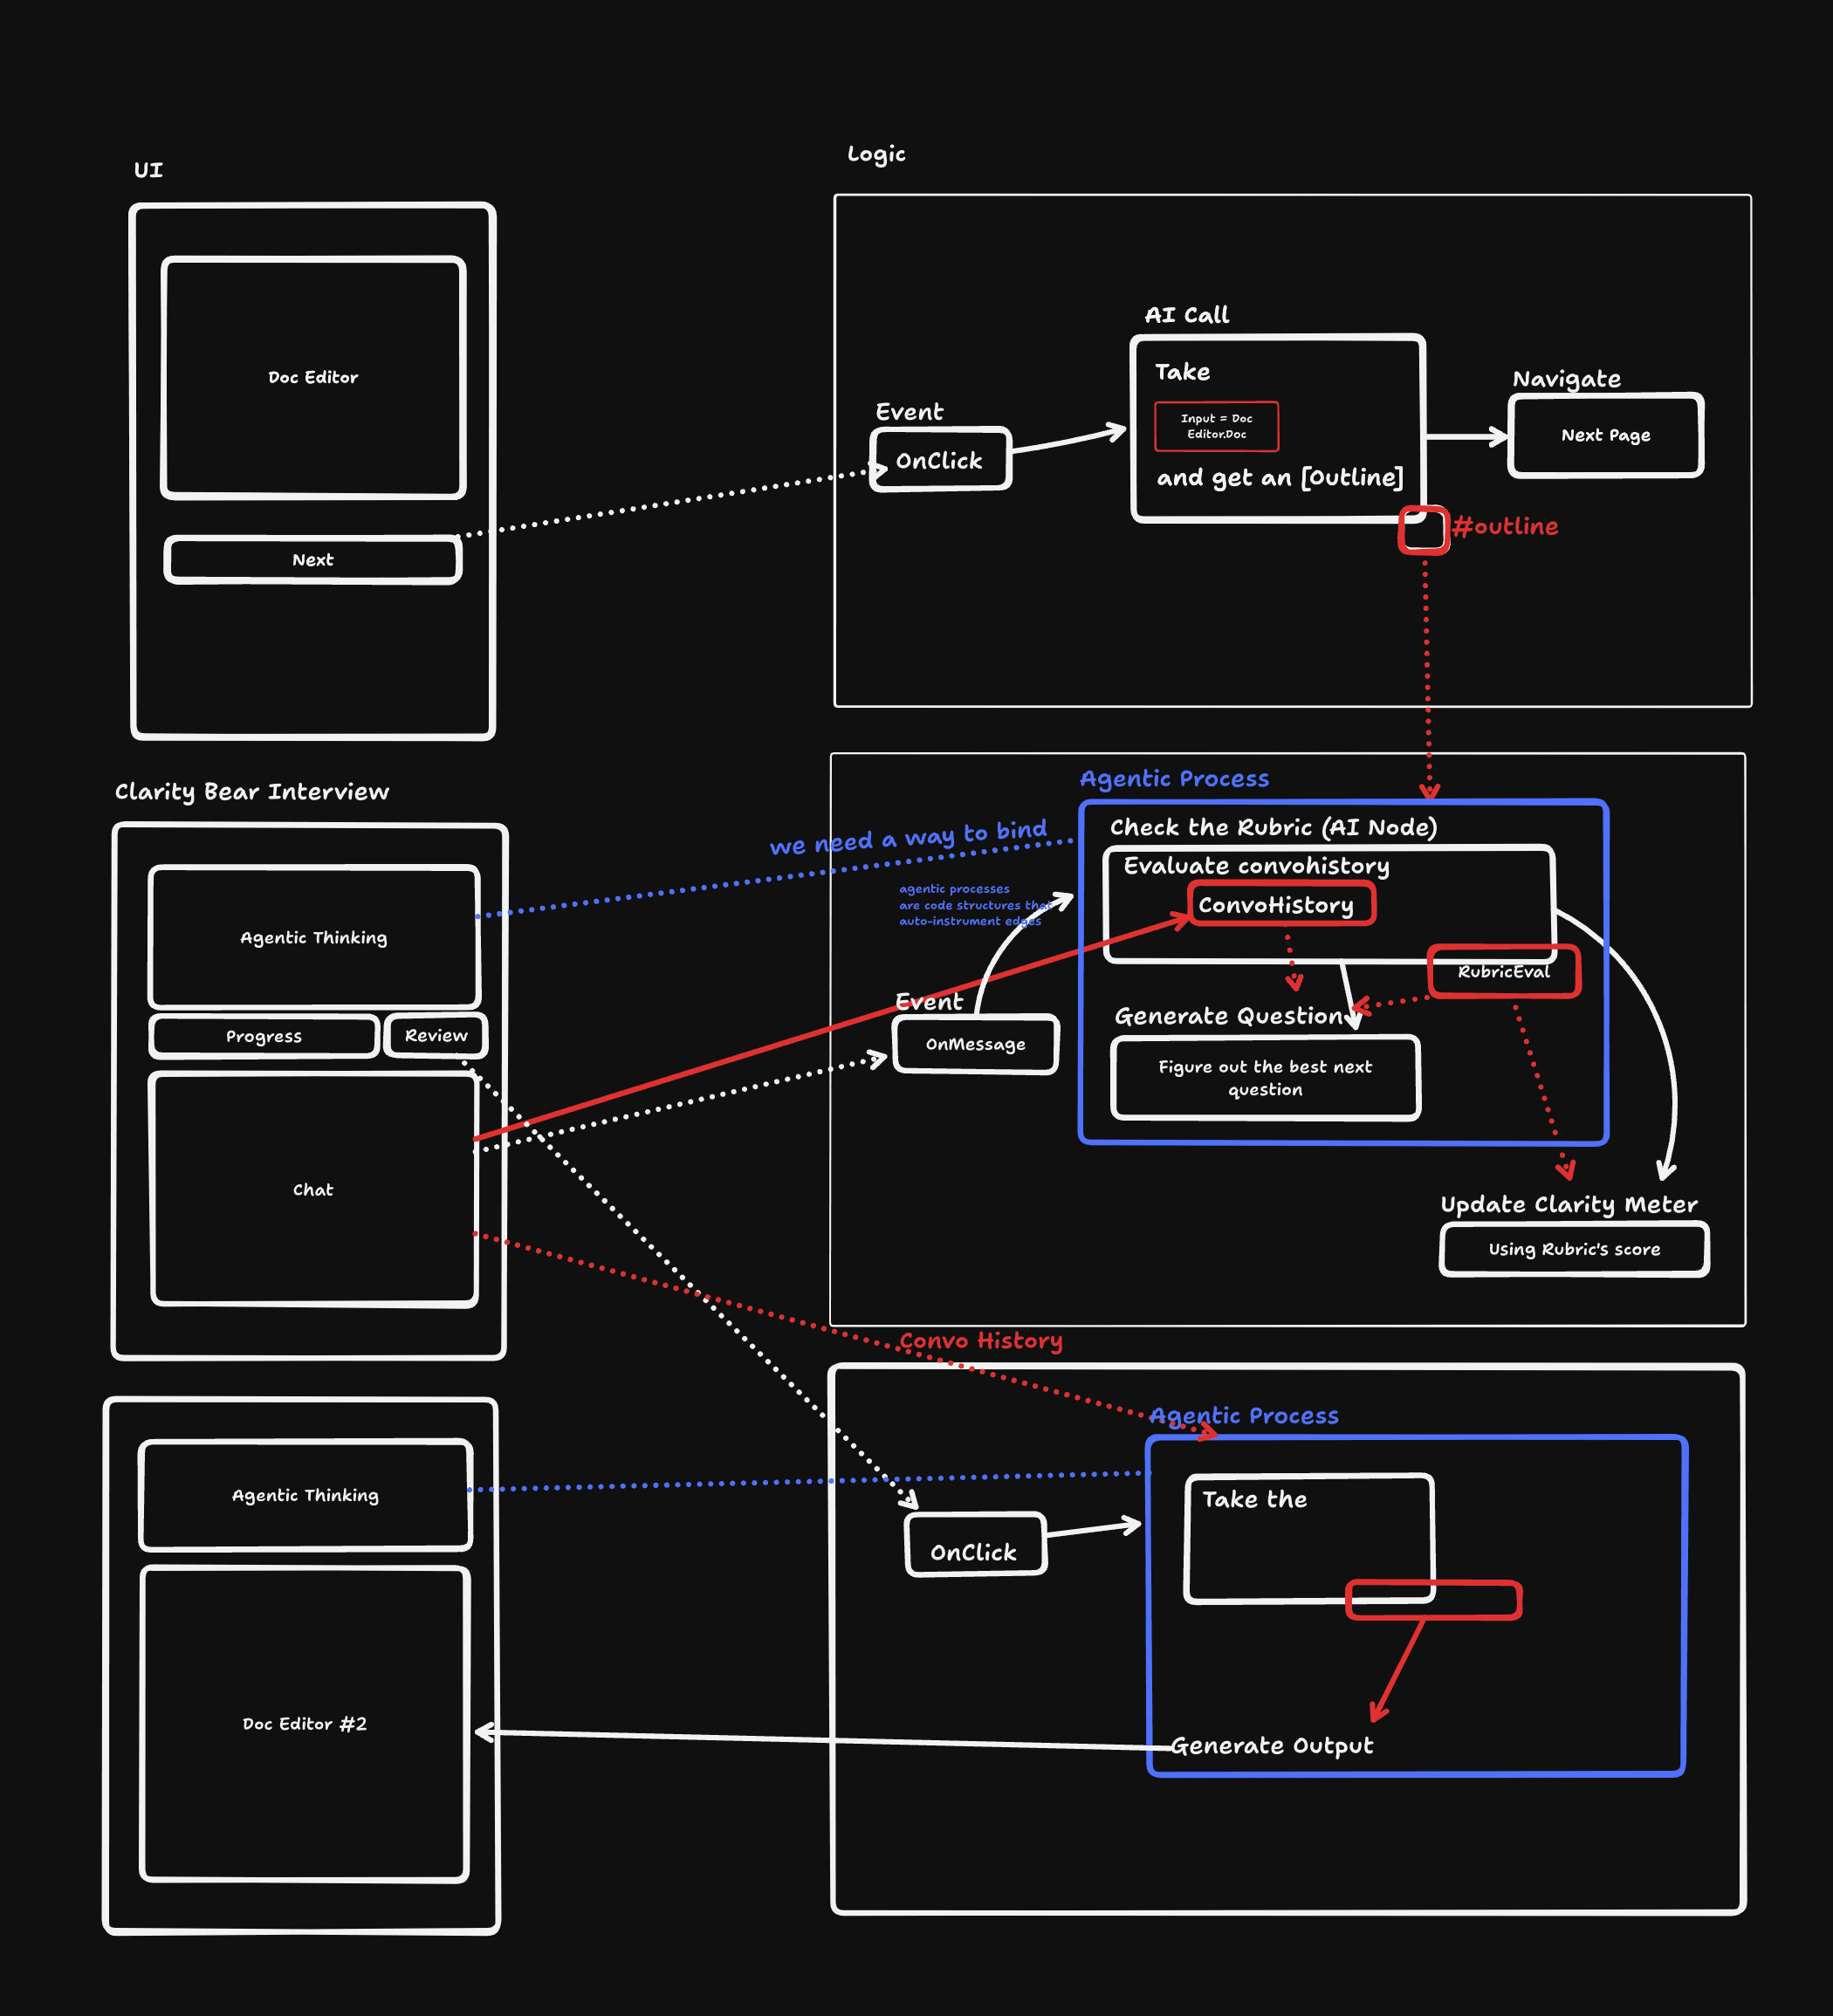Screen dimensions: 1833x2016
Task: Click the "Next" box under Doc Editor
Action: click(x=313, y=560)
